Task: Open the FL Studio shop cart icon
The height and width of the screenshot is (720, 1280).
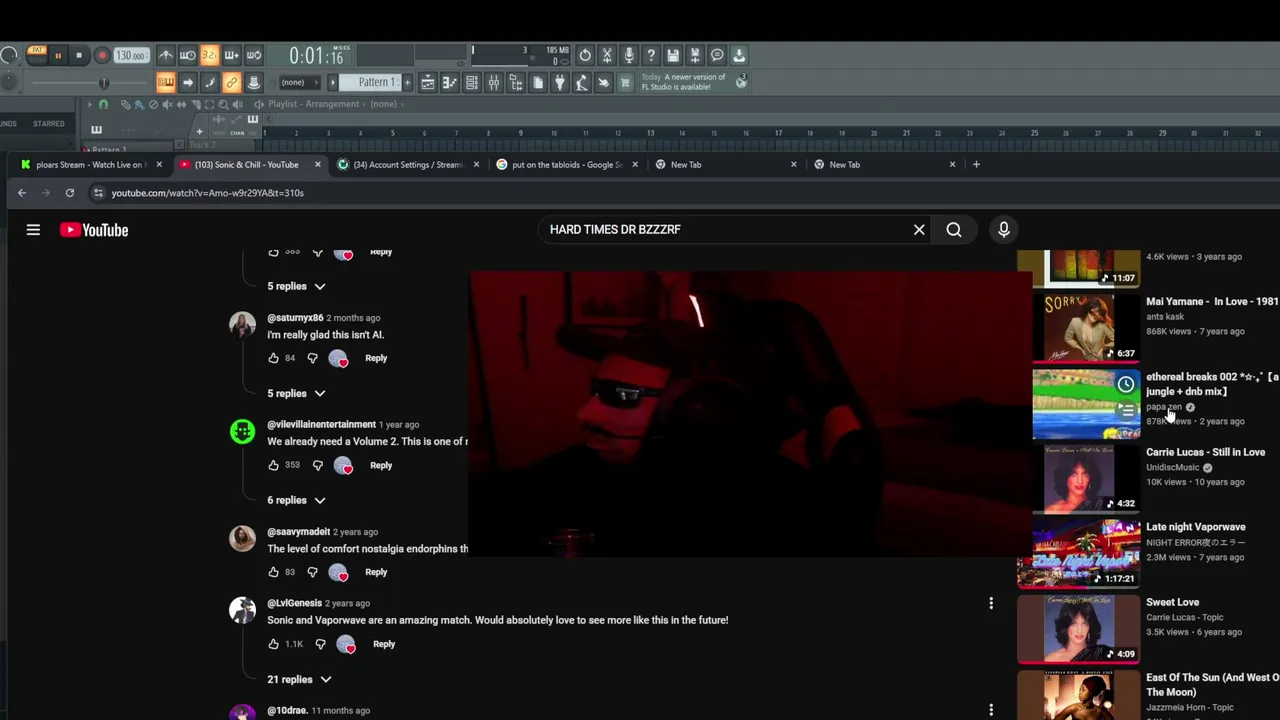Action: click(626, 82)
